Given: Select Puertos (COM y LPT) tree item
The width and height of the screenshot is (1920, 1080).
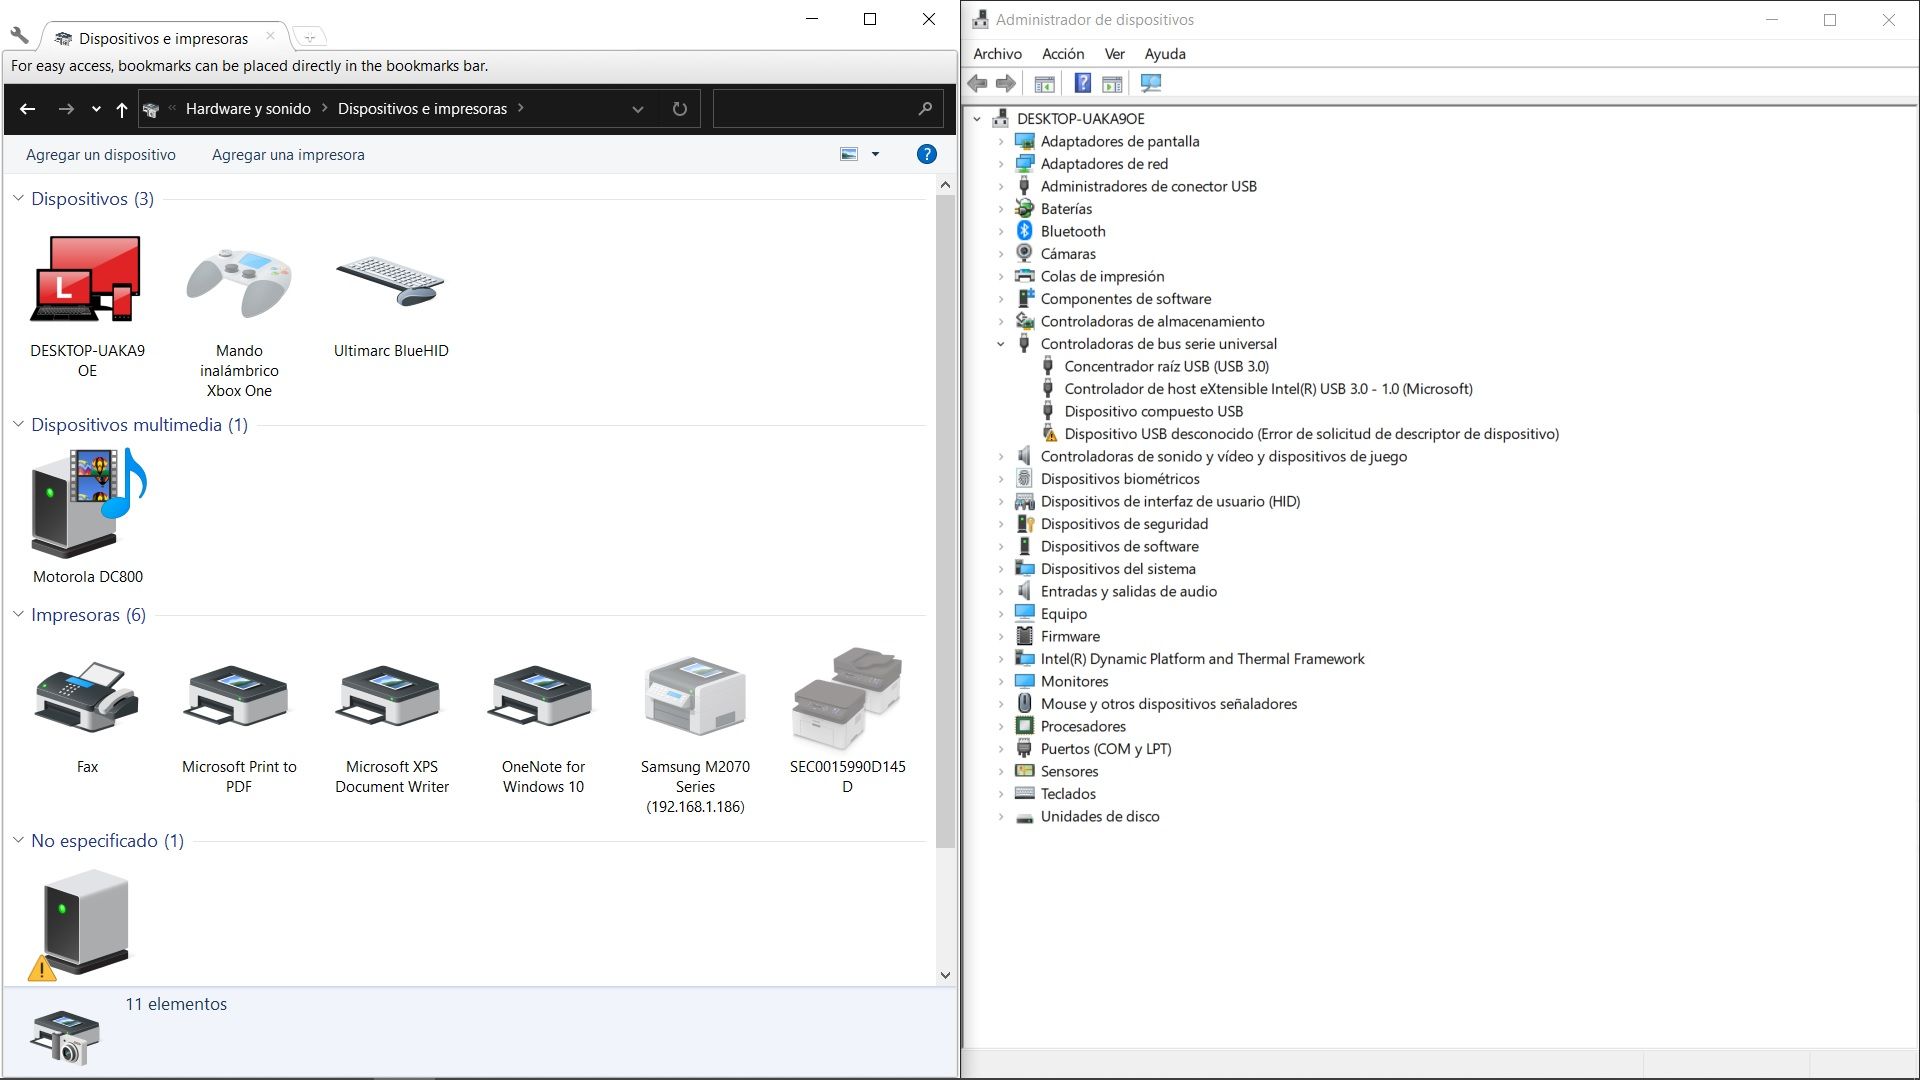Looking at the screenshot, I should coord(1105,749).
